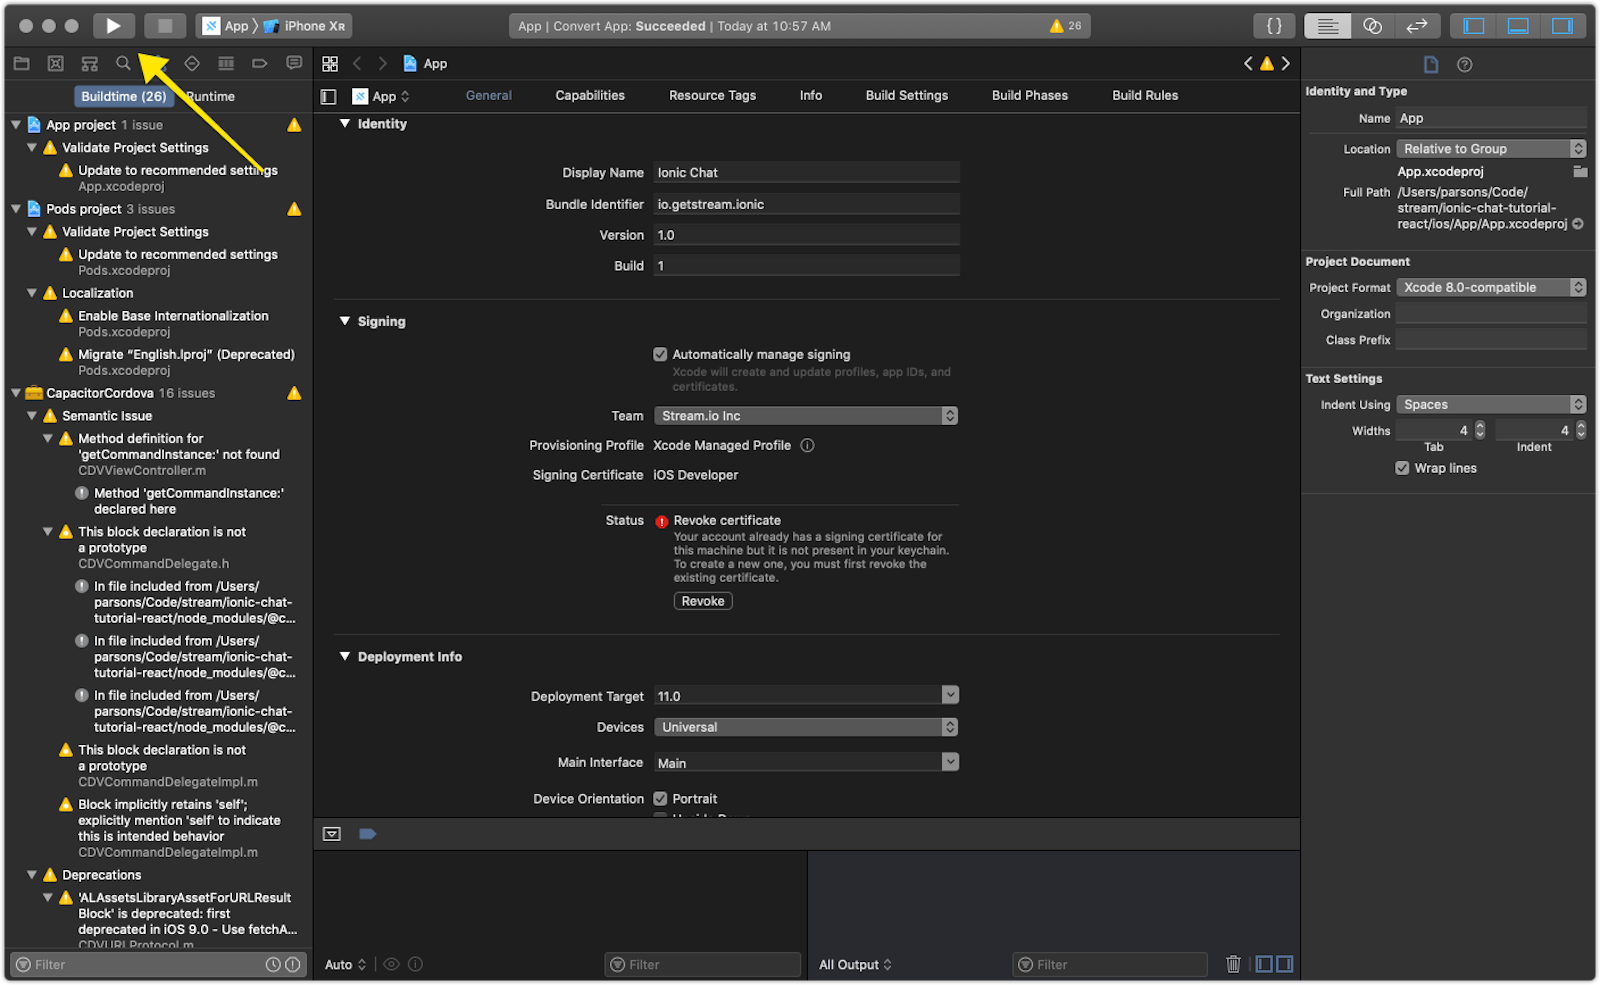Open the Project navigator folder icon

[x=21, y=64]
